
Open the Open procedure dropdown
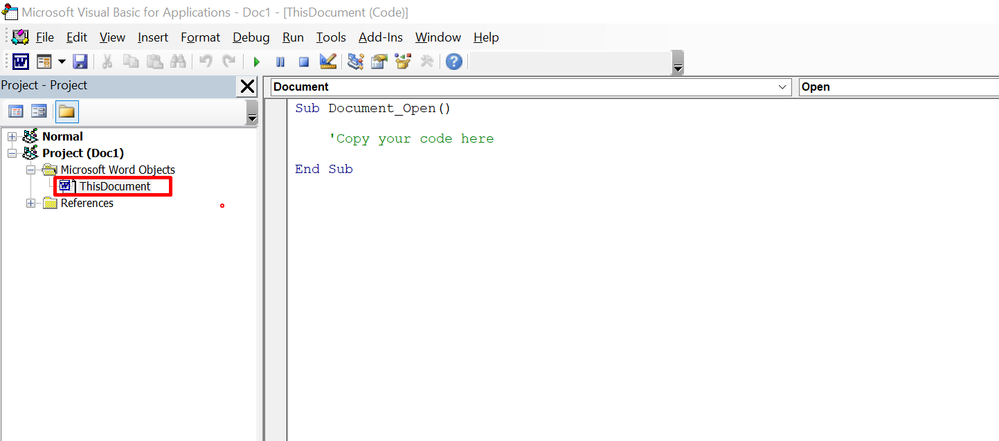[899, 87]
